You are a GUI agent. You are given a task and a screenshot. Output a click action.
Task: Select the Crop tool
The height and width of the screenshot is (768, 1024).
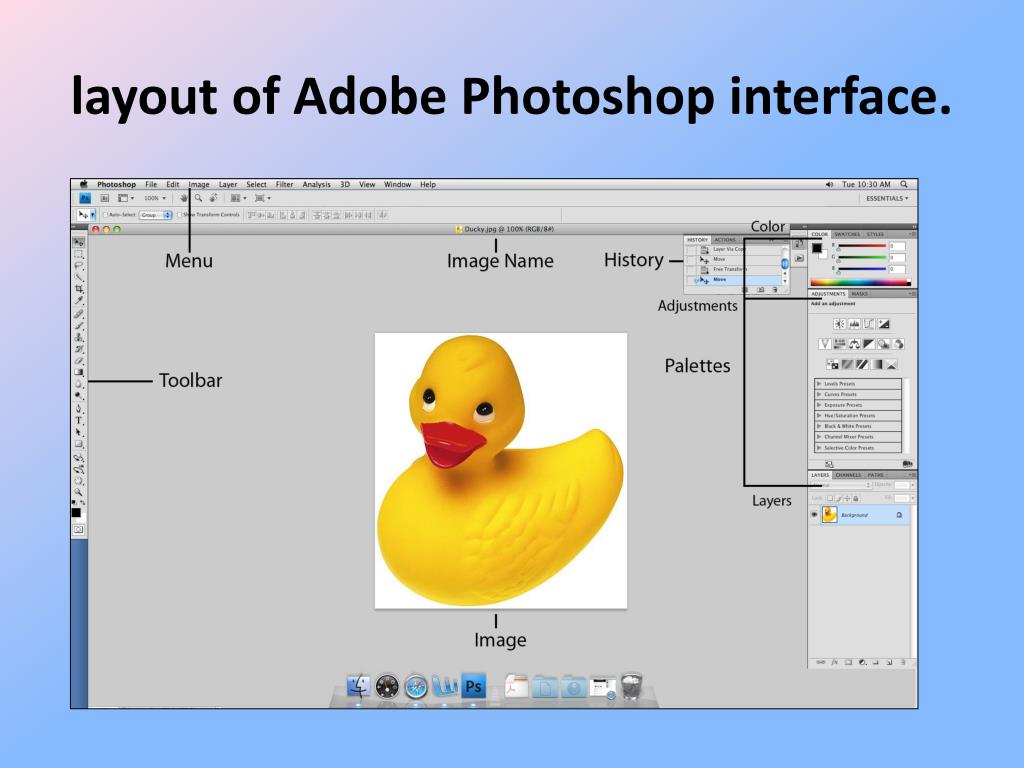pos(79,289)
